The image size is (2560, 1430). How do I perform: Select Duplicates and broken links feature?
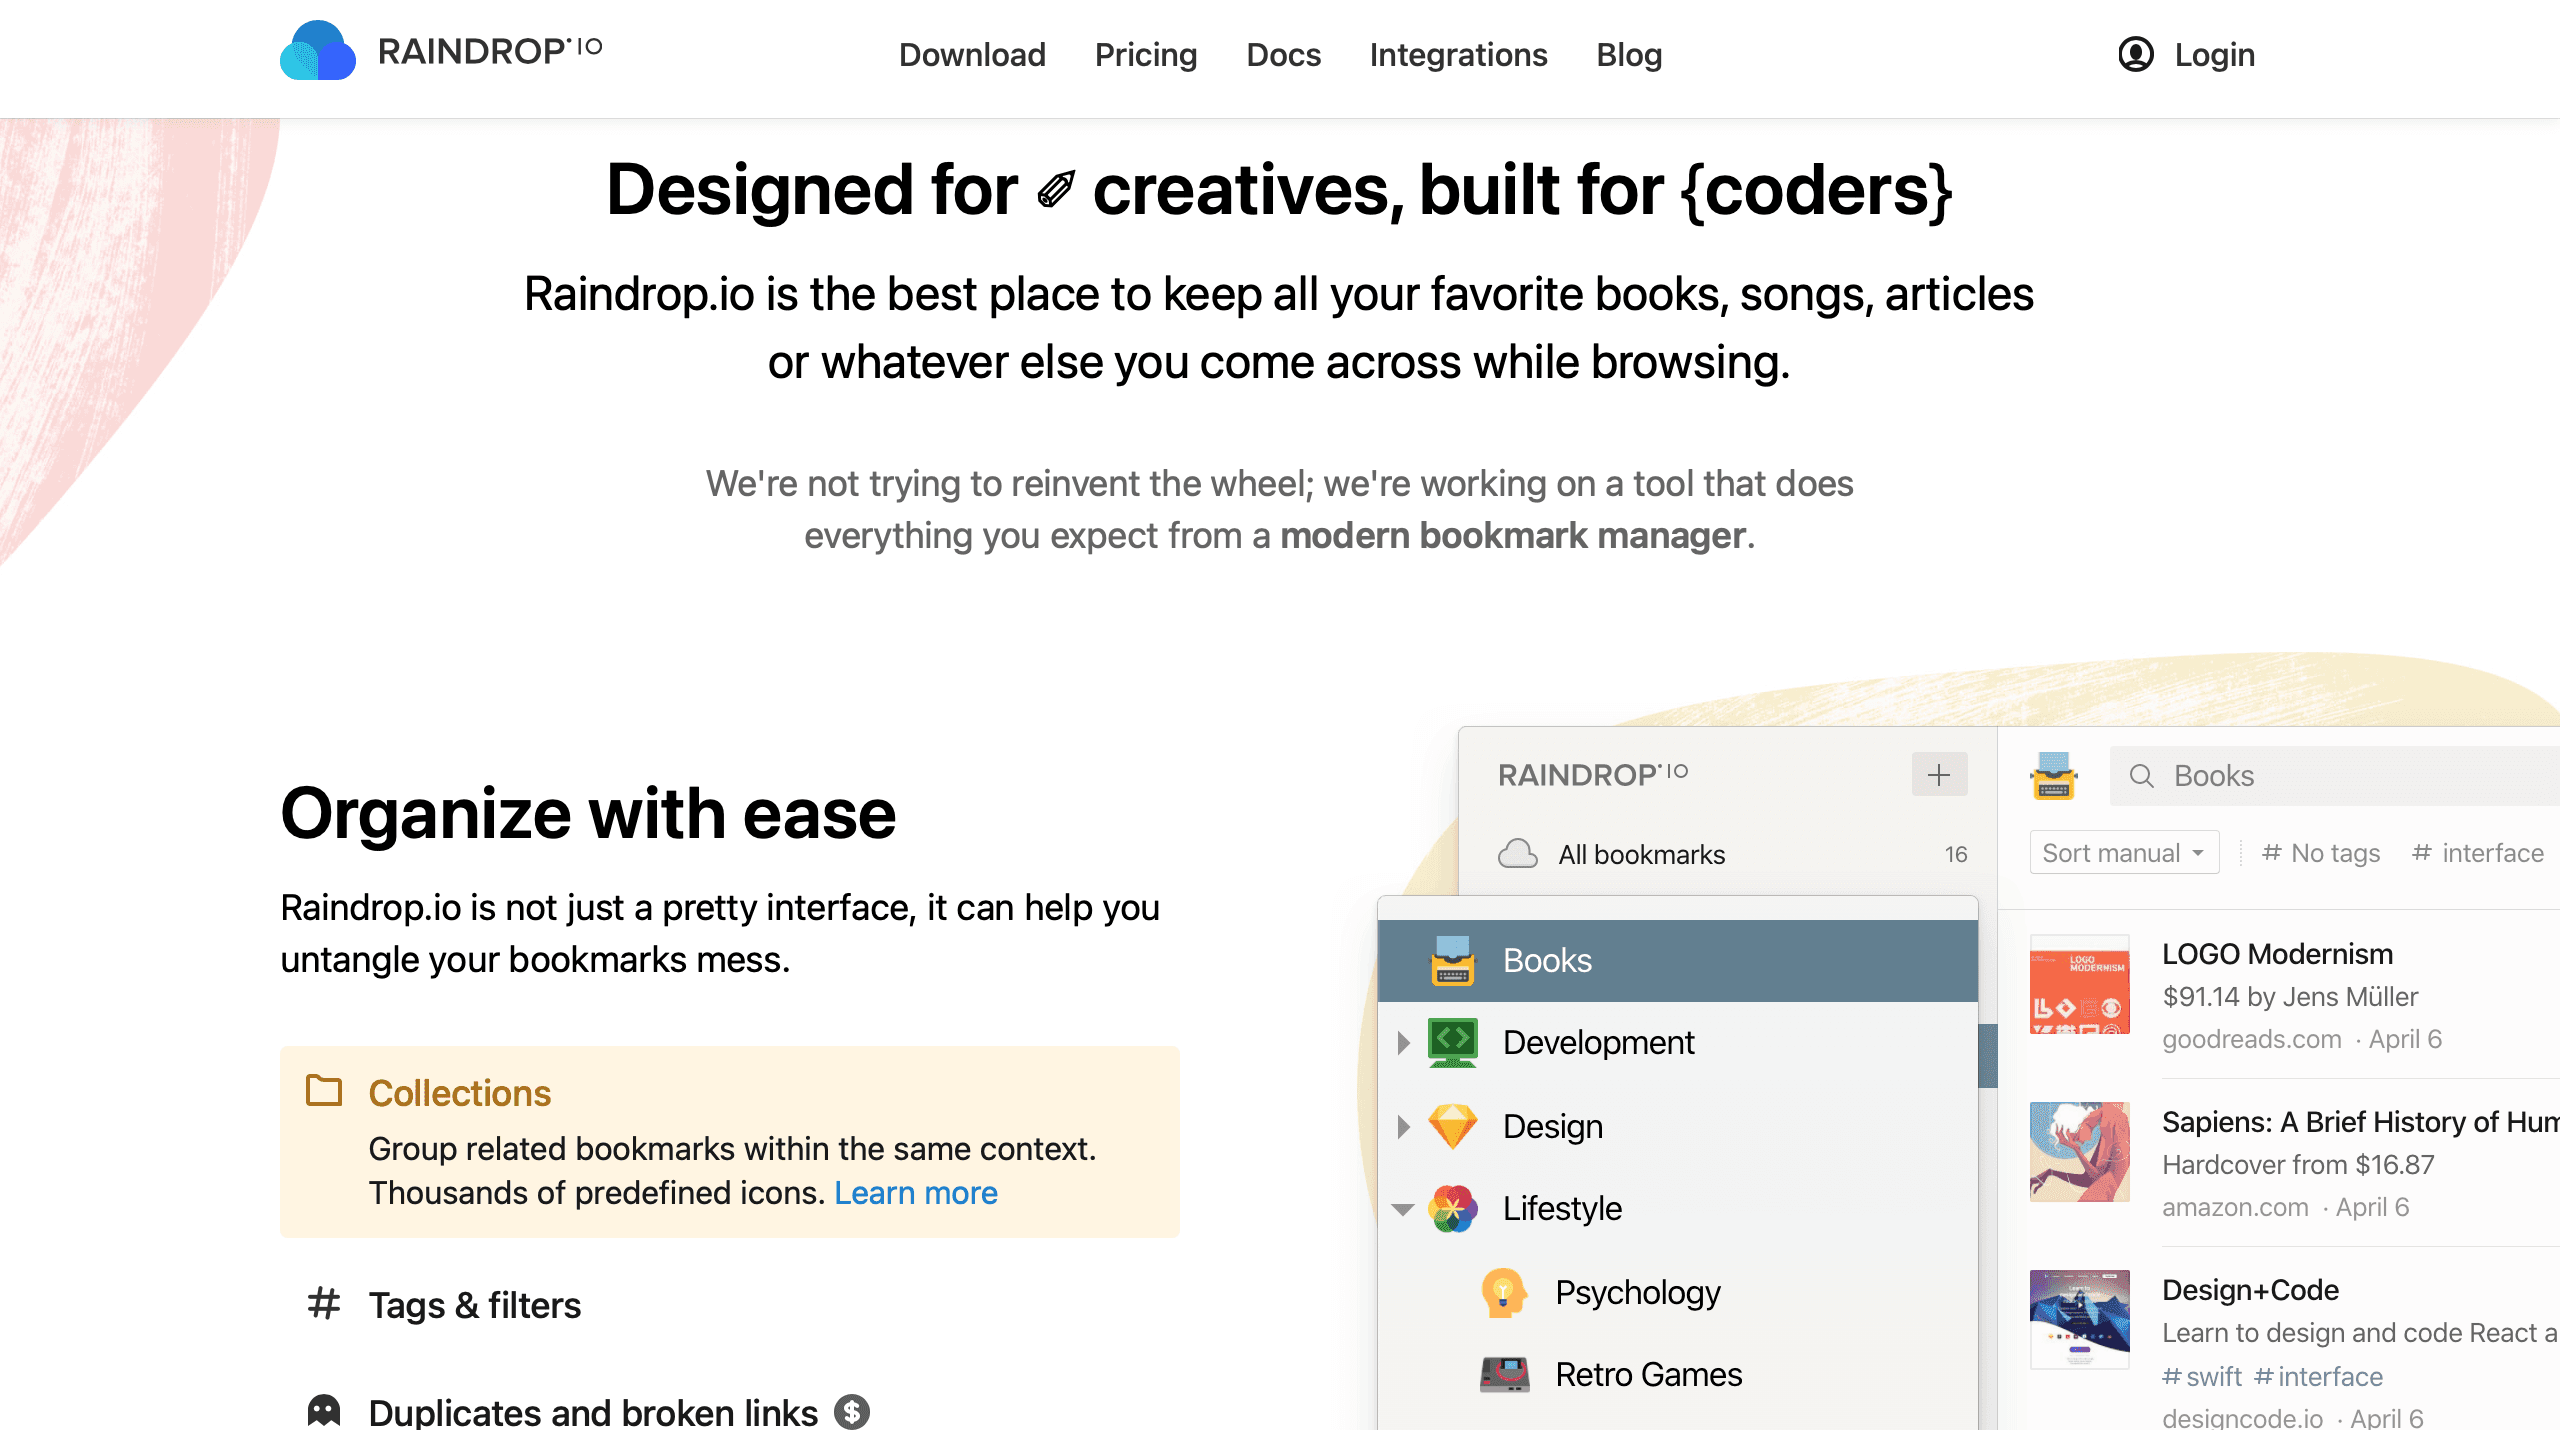click(x=593, y=1412)
